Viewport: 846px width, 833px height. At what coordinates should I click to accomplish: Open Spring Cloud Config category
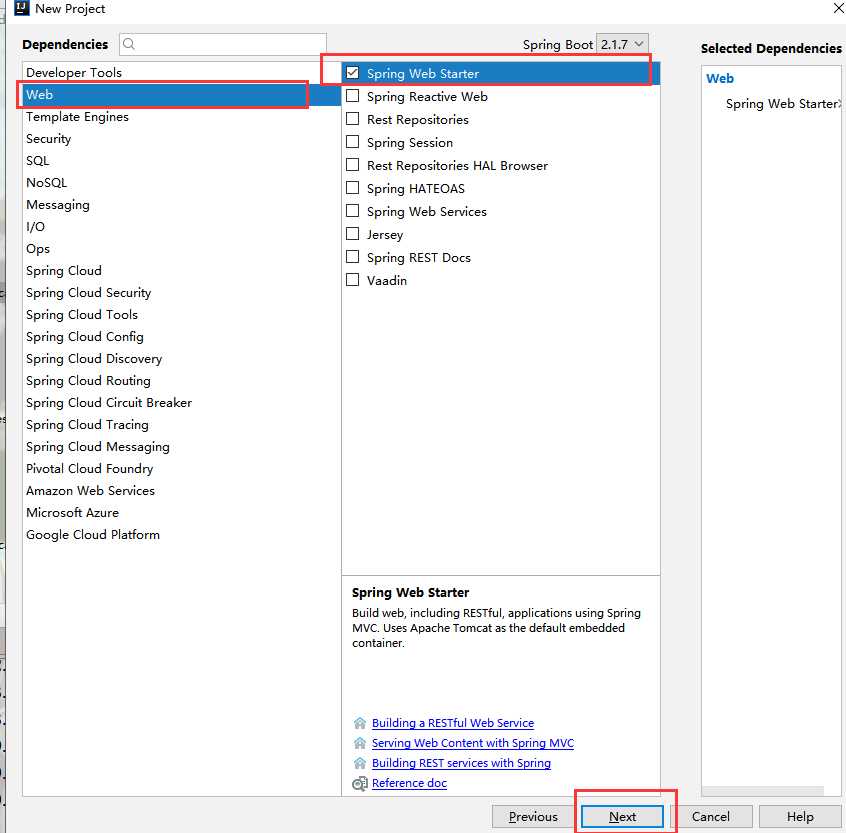tap(182, 337)
